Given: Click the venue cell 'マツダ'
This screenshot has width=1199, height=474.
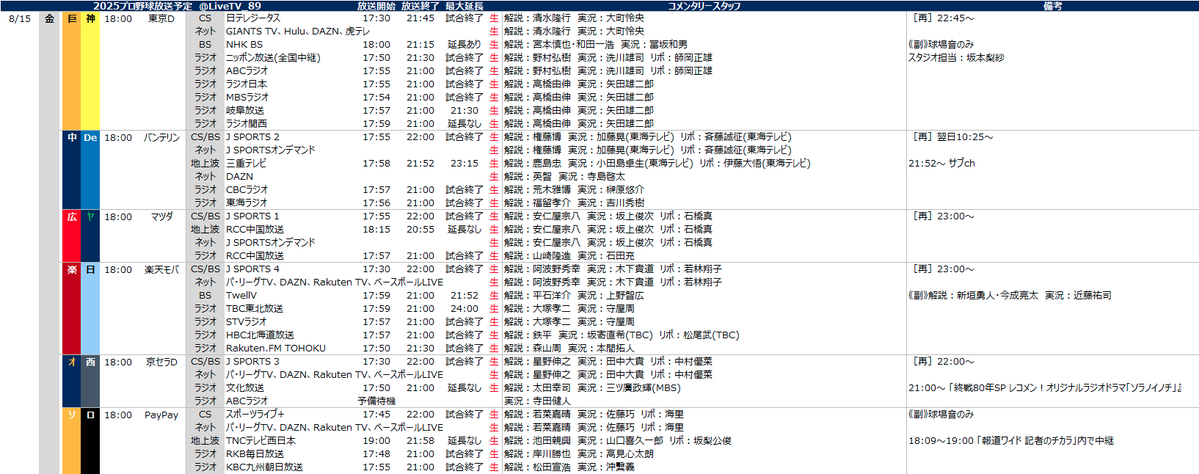Looking at the screenshot, I should click(x=161, y=216).
